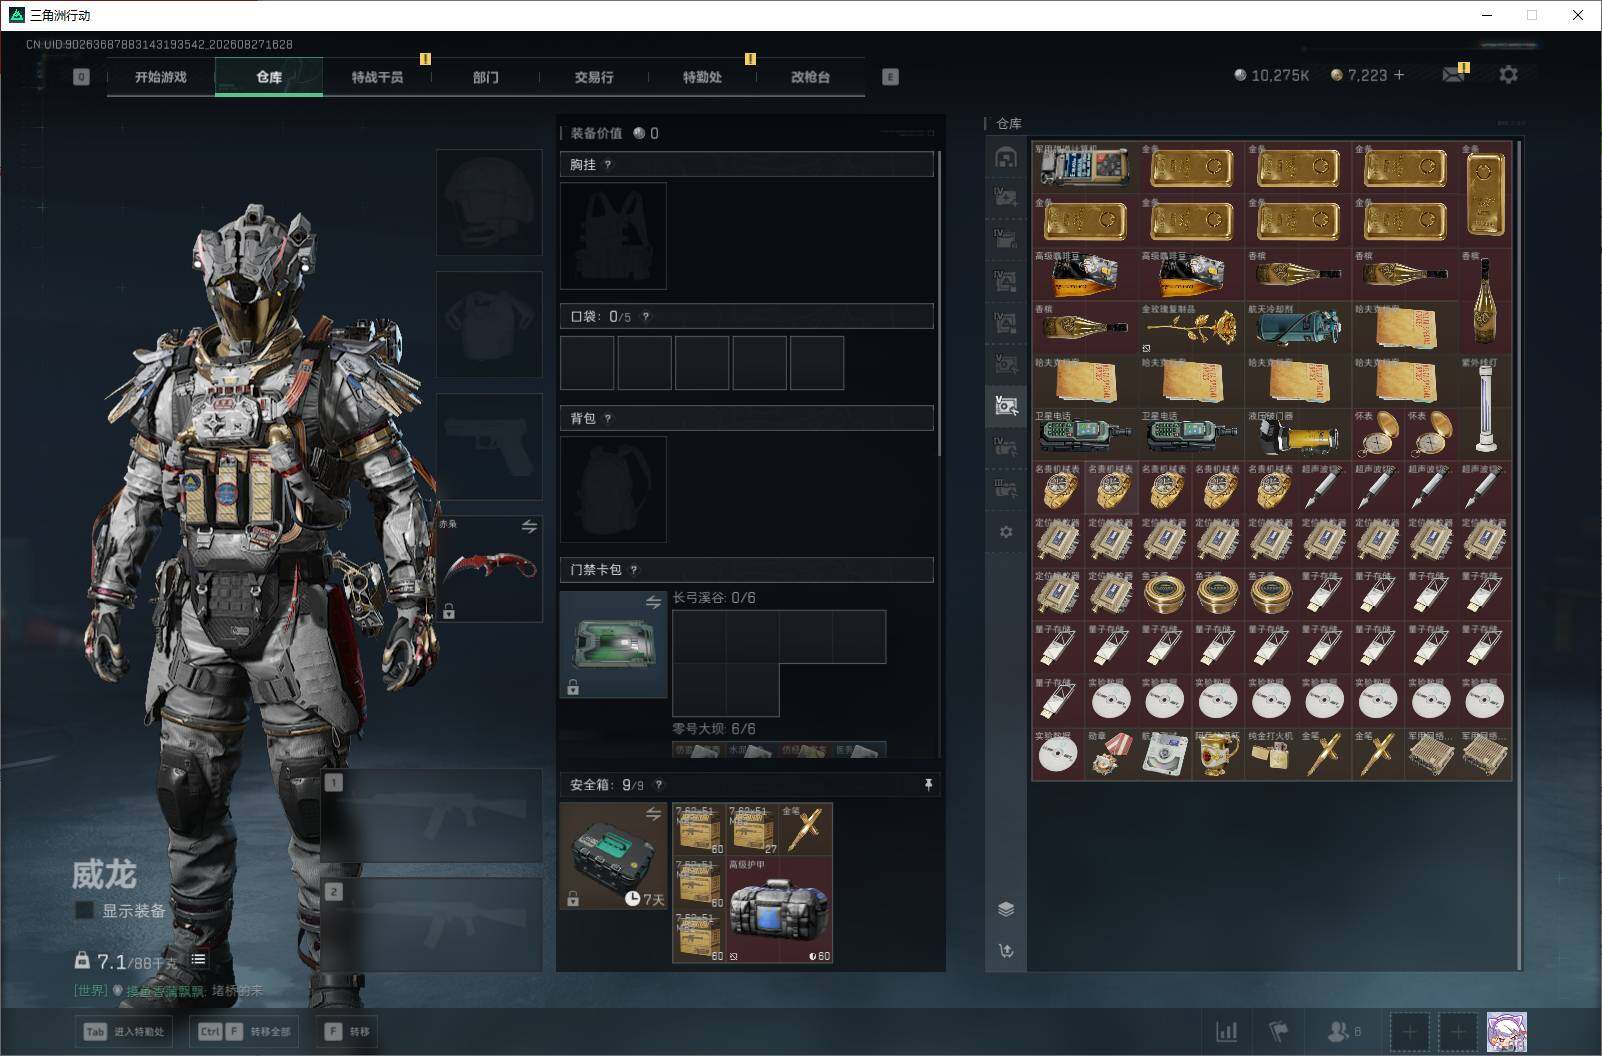Select the jeweled goblet item in the warehouse
Viewport: 1602px width, 1056px height.
[x=1219, y=754]
